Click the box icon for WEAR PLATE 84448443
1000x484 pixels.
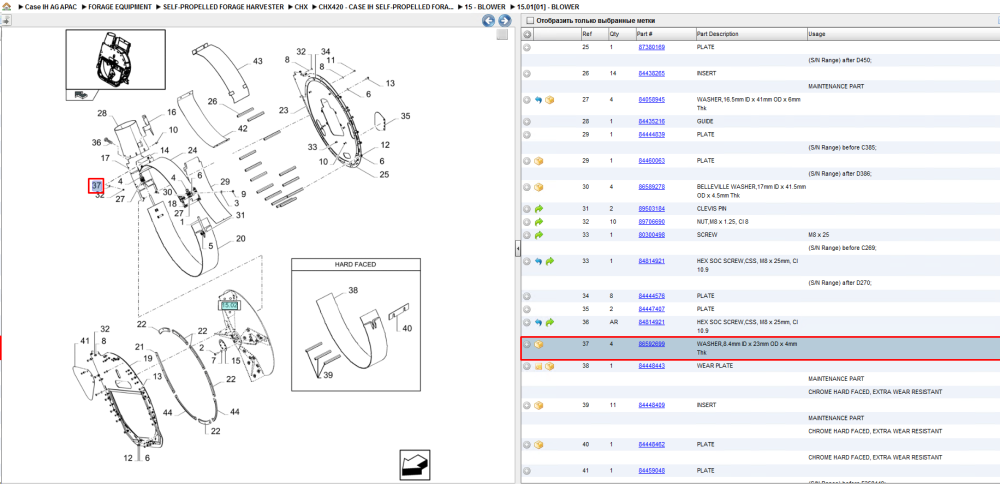tap(549, 366)
